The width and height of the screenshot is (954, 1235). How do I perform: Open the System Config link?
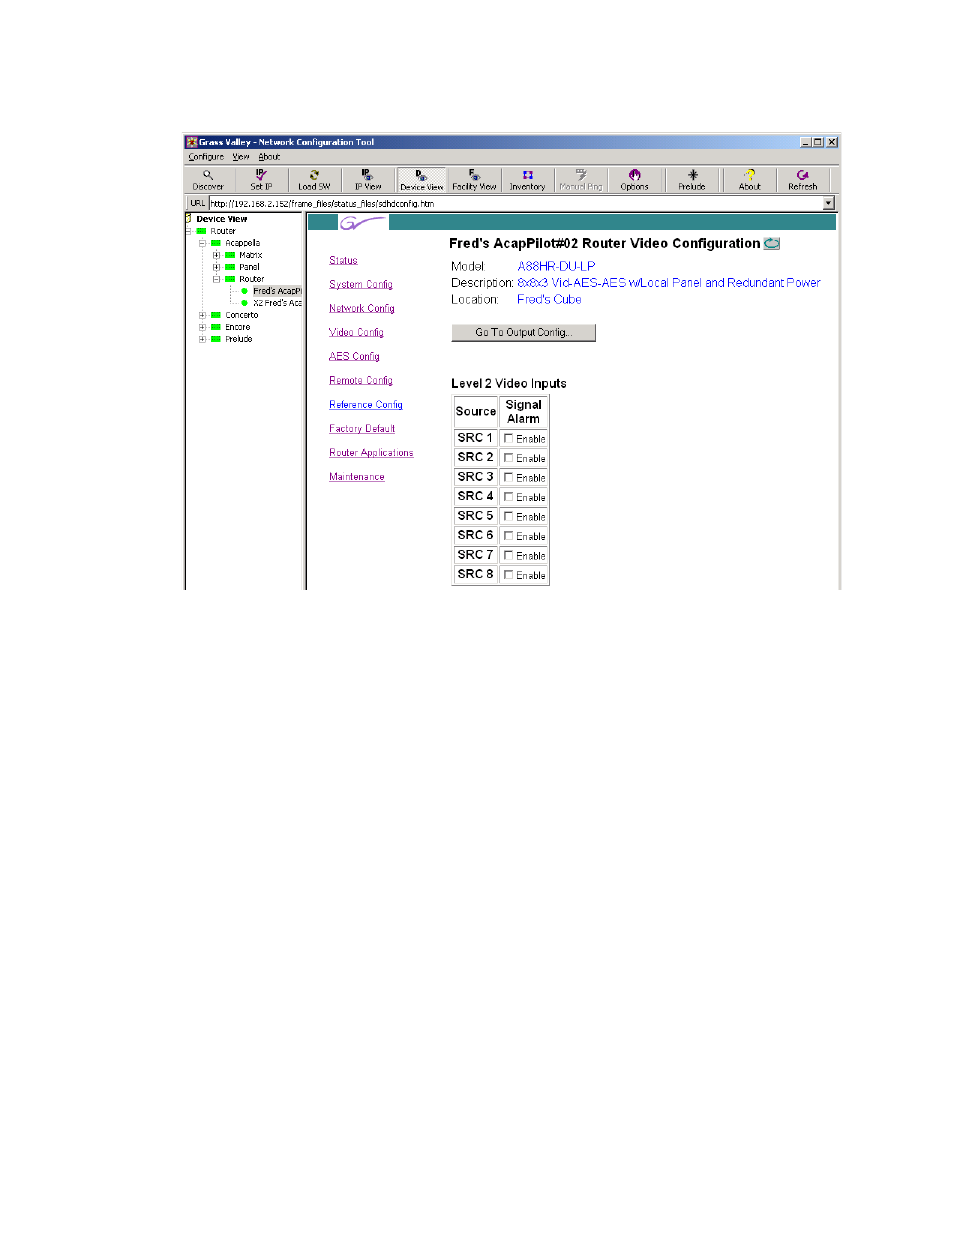tap(361, 284)
